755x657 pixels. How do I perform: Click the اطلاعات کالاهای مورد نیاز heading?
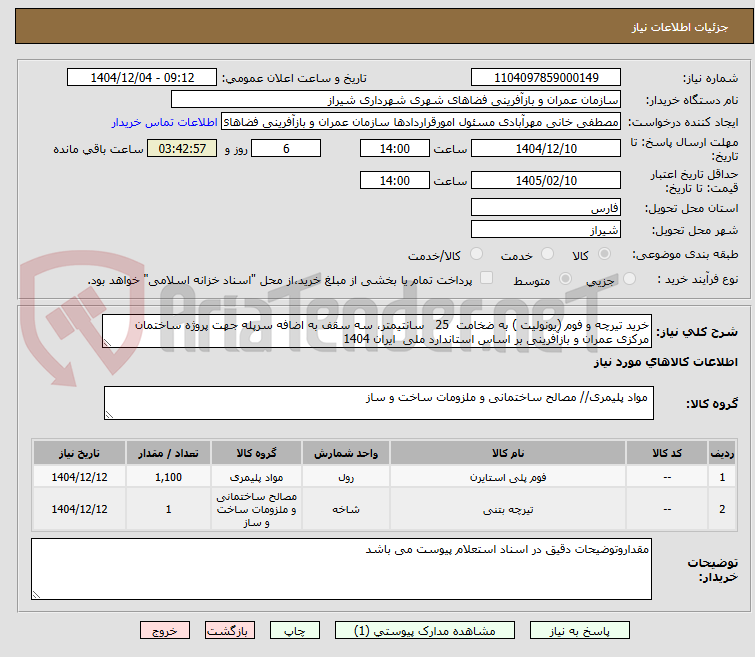(665, 362)
